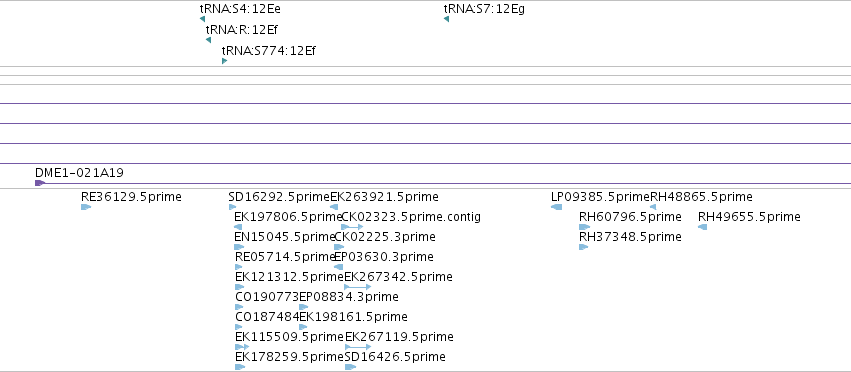Click the SD16292.5prime EST arrow
Viewport: 851px width, 372px height.
232,207
